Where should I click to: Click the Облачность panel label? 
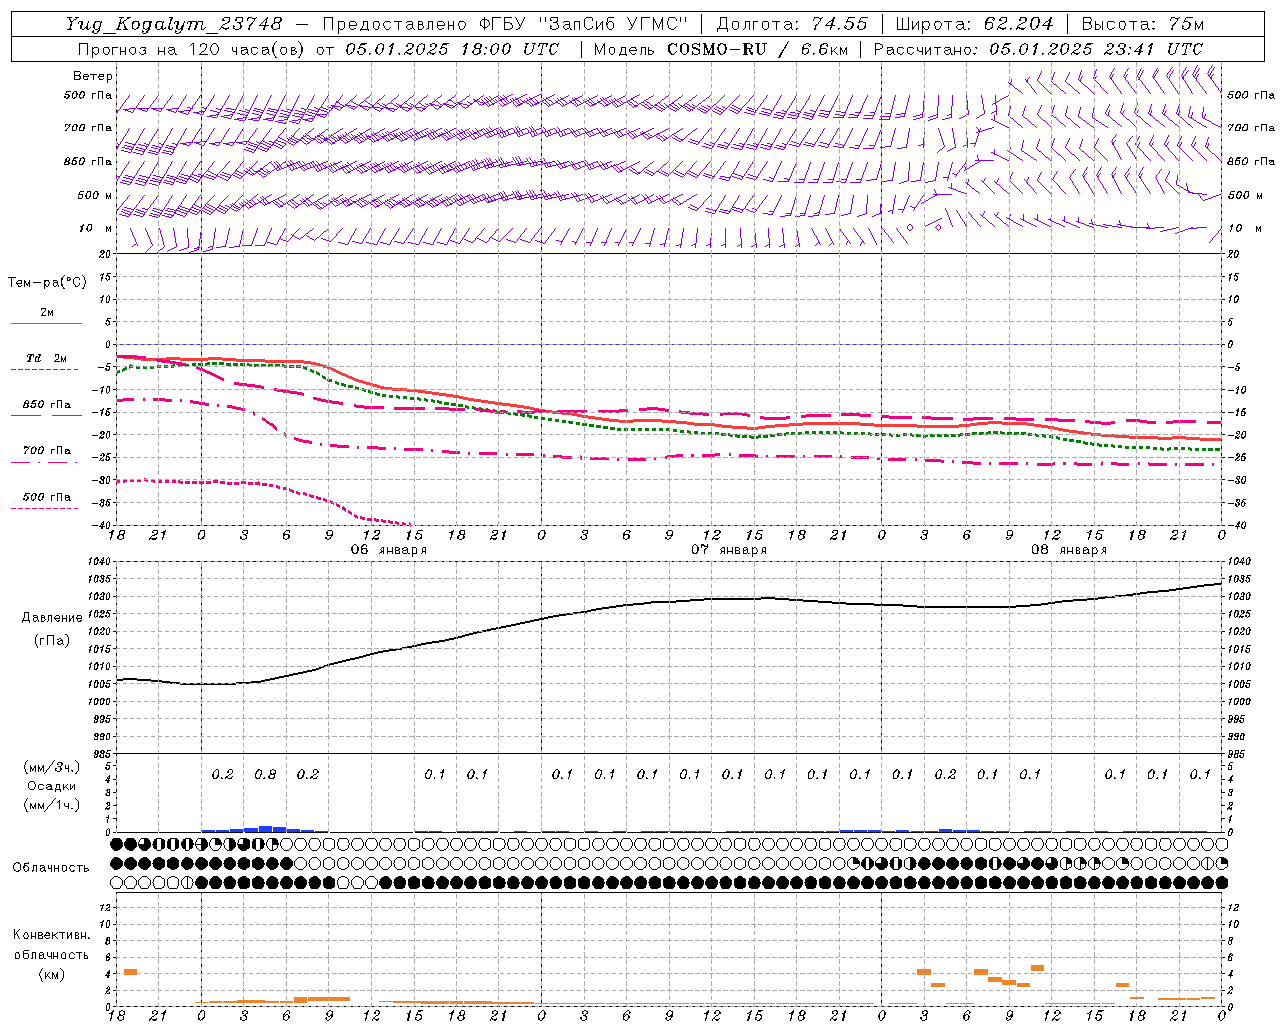(51, 868)
